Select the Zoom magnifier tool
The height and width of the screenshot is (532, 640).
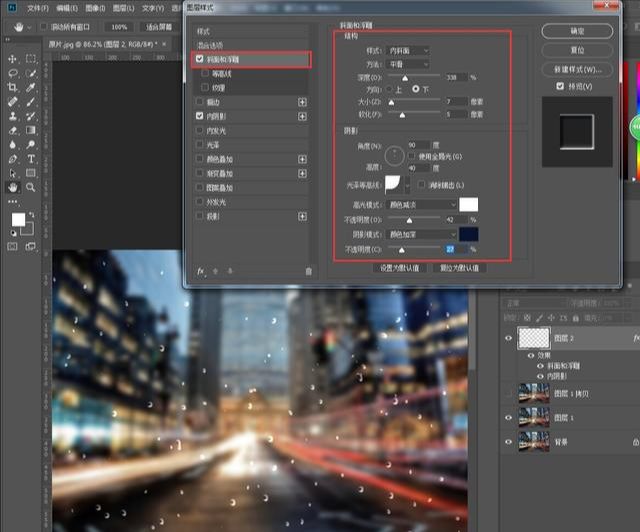point(31,187)
